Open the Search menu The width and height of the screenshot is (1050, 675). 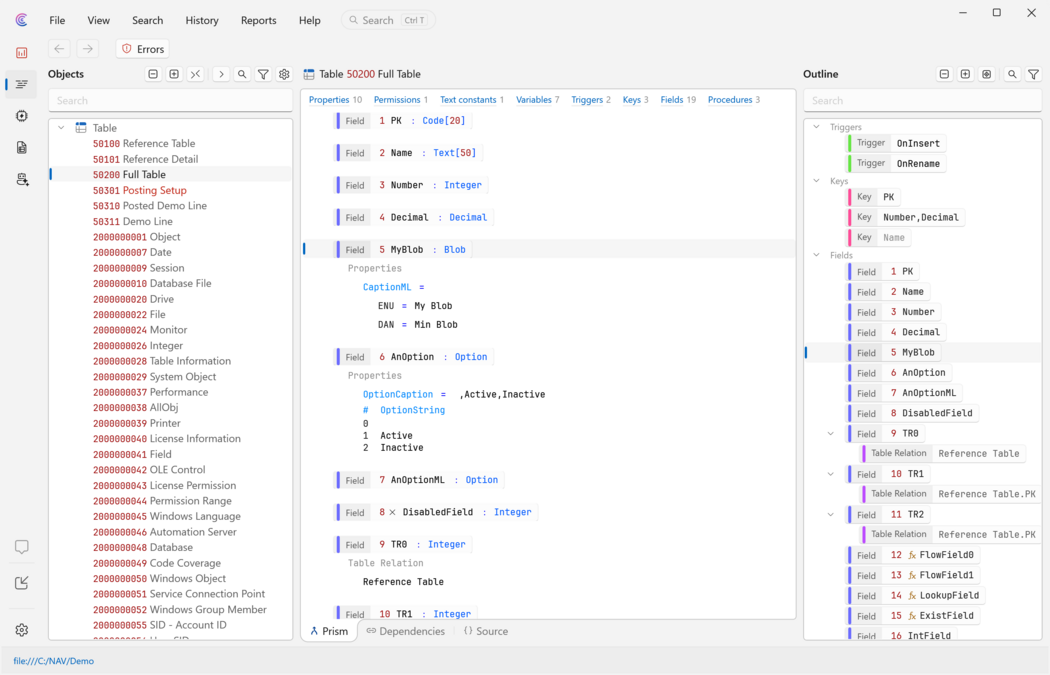point(147,20)
